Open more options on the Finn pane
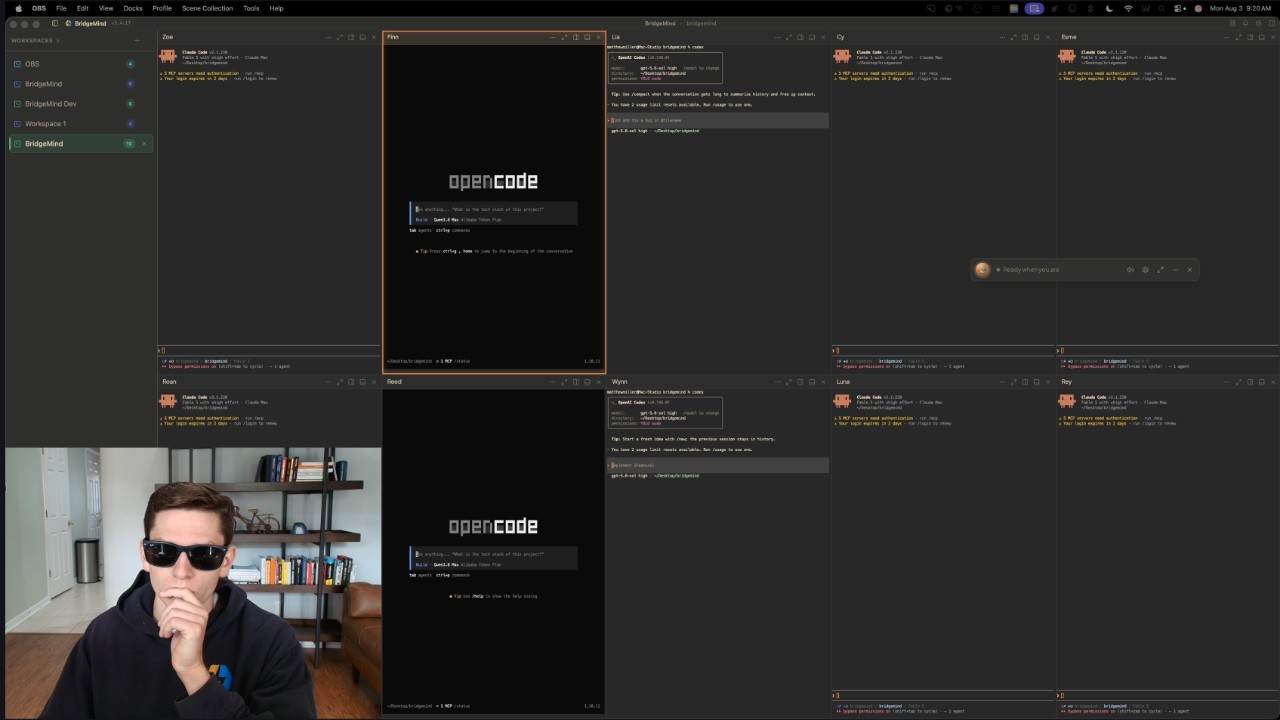The image size is (1280, 720). [x=552, y=37]
